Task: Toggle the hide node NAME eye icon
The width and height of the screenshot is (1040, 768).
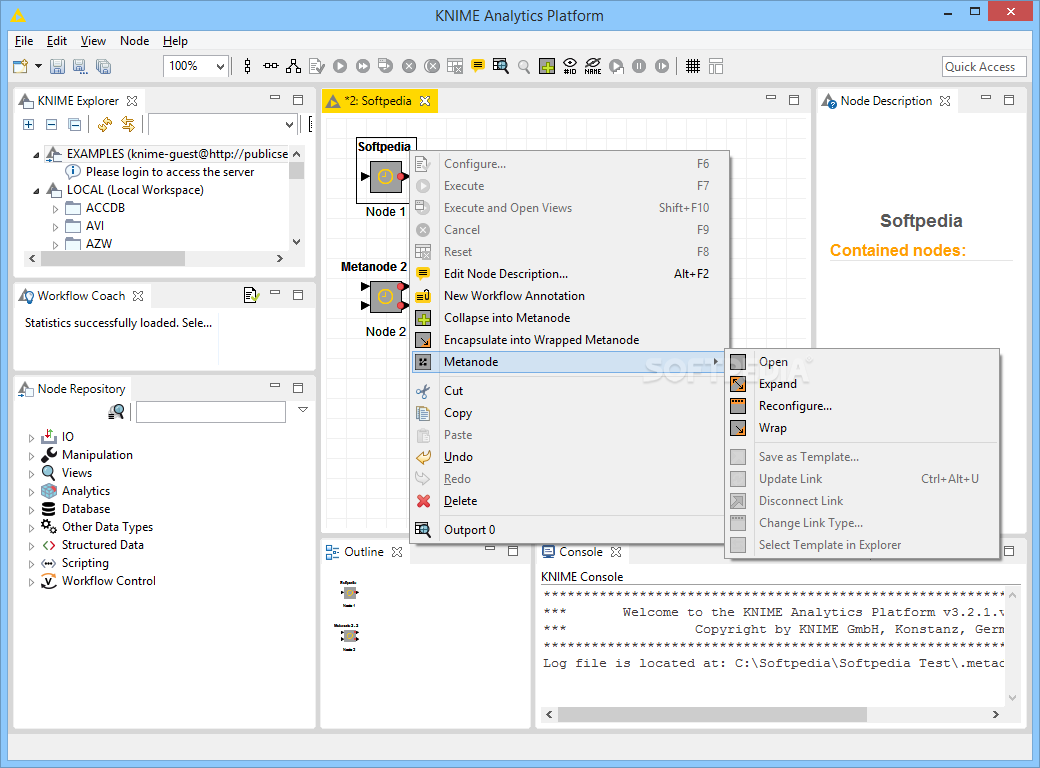Action: [x=593, y=66]
